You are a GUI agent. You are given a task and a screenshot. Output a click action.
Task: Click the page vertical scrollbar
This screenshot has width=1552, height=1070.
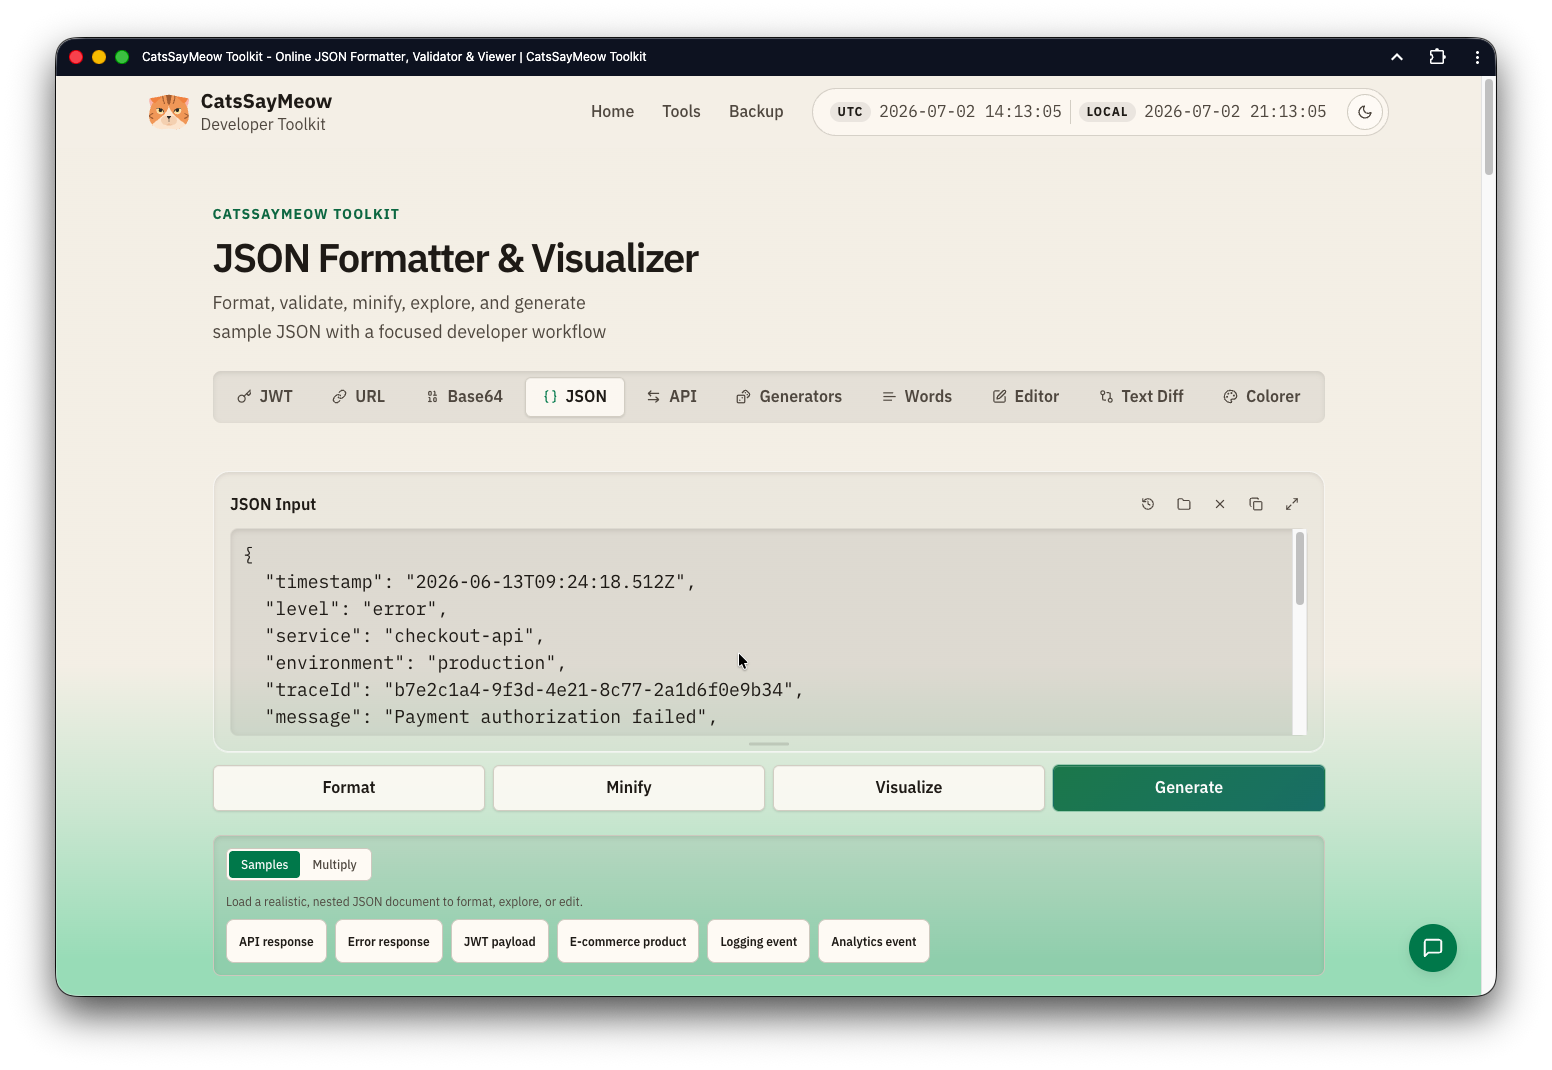1489,127
